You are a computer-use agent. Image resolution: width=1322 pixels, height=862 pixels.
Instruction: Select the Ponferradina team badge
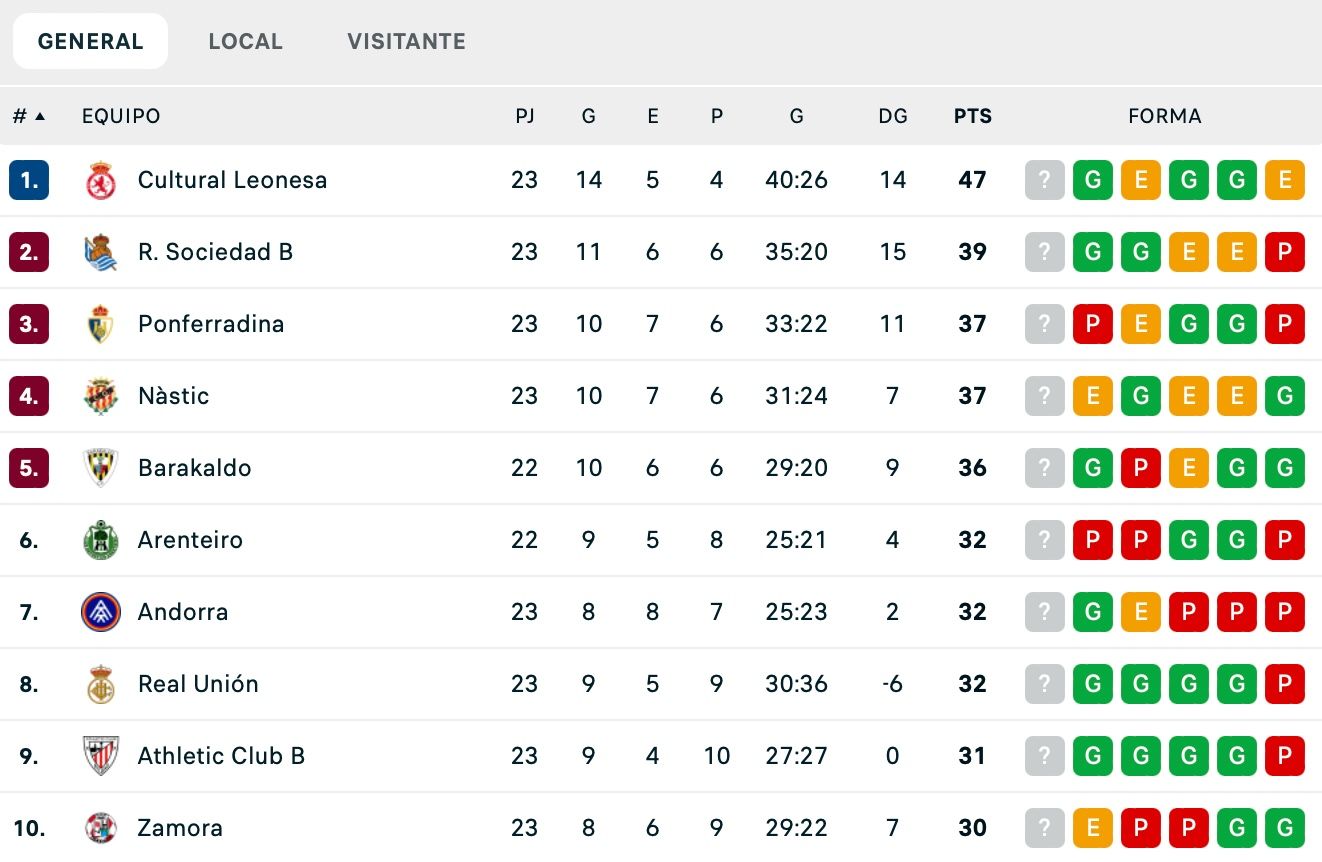pos(100,324)
